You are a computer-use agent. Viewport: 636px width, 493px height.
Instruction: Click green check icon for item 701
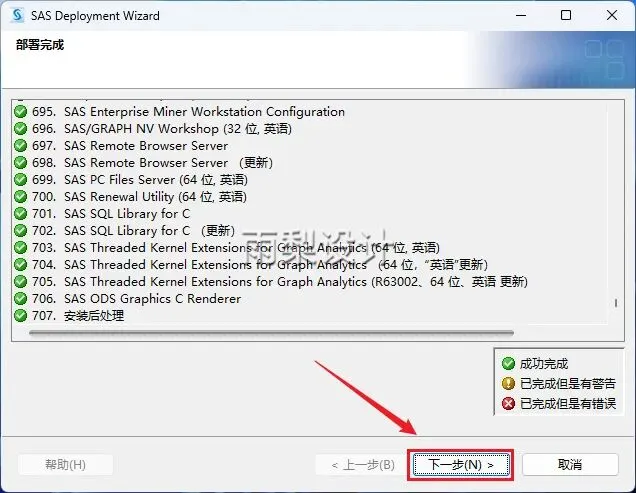click(x=20, y=214)
